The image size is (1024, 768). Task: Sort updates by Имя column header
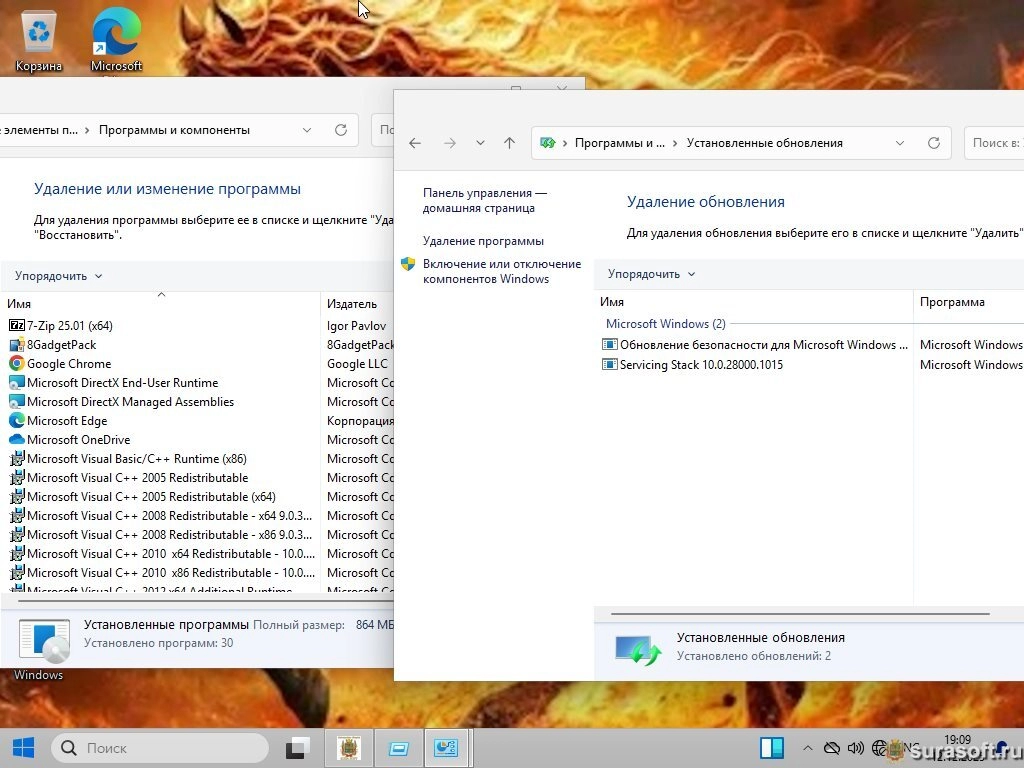pyautogui.click(x=754, y=302)
